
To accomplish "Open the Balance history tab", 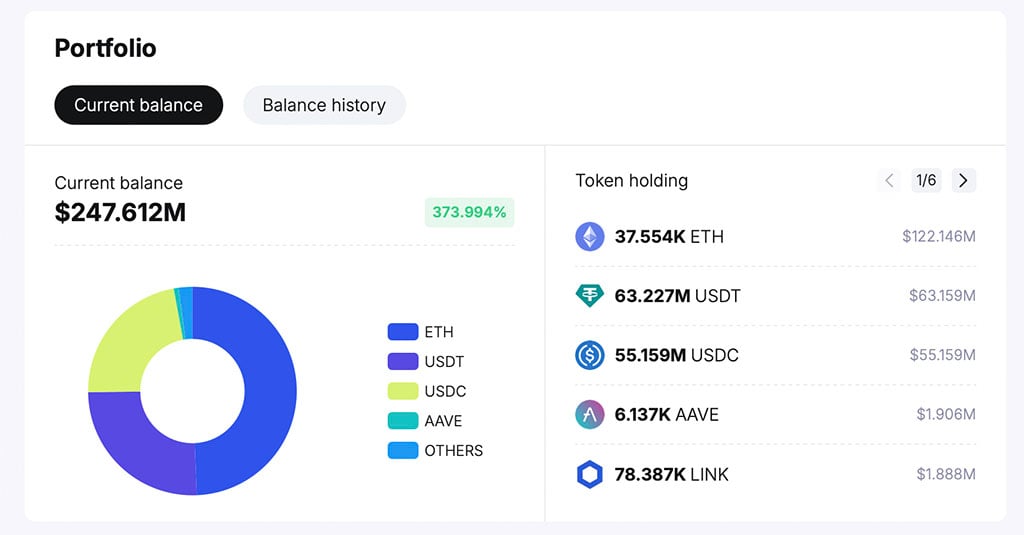I will click(324, 105).
